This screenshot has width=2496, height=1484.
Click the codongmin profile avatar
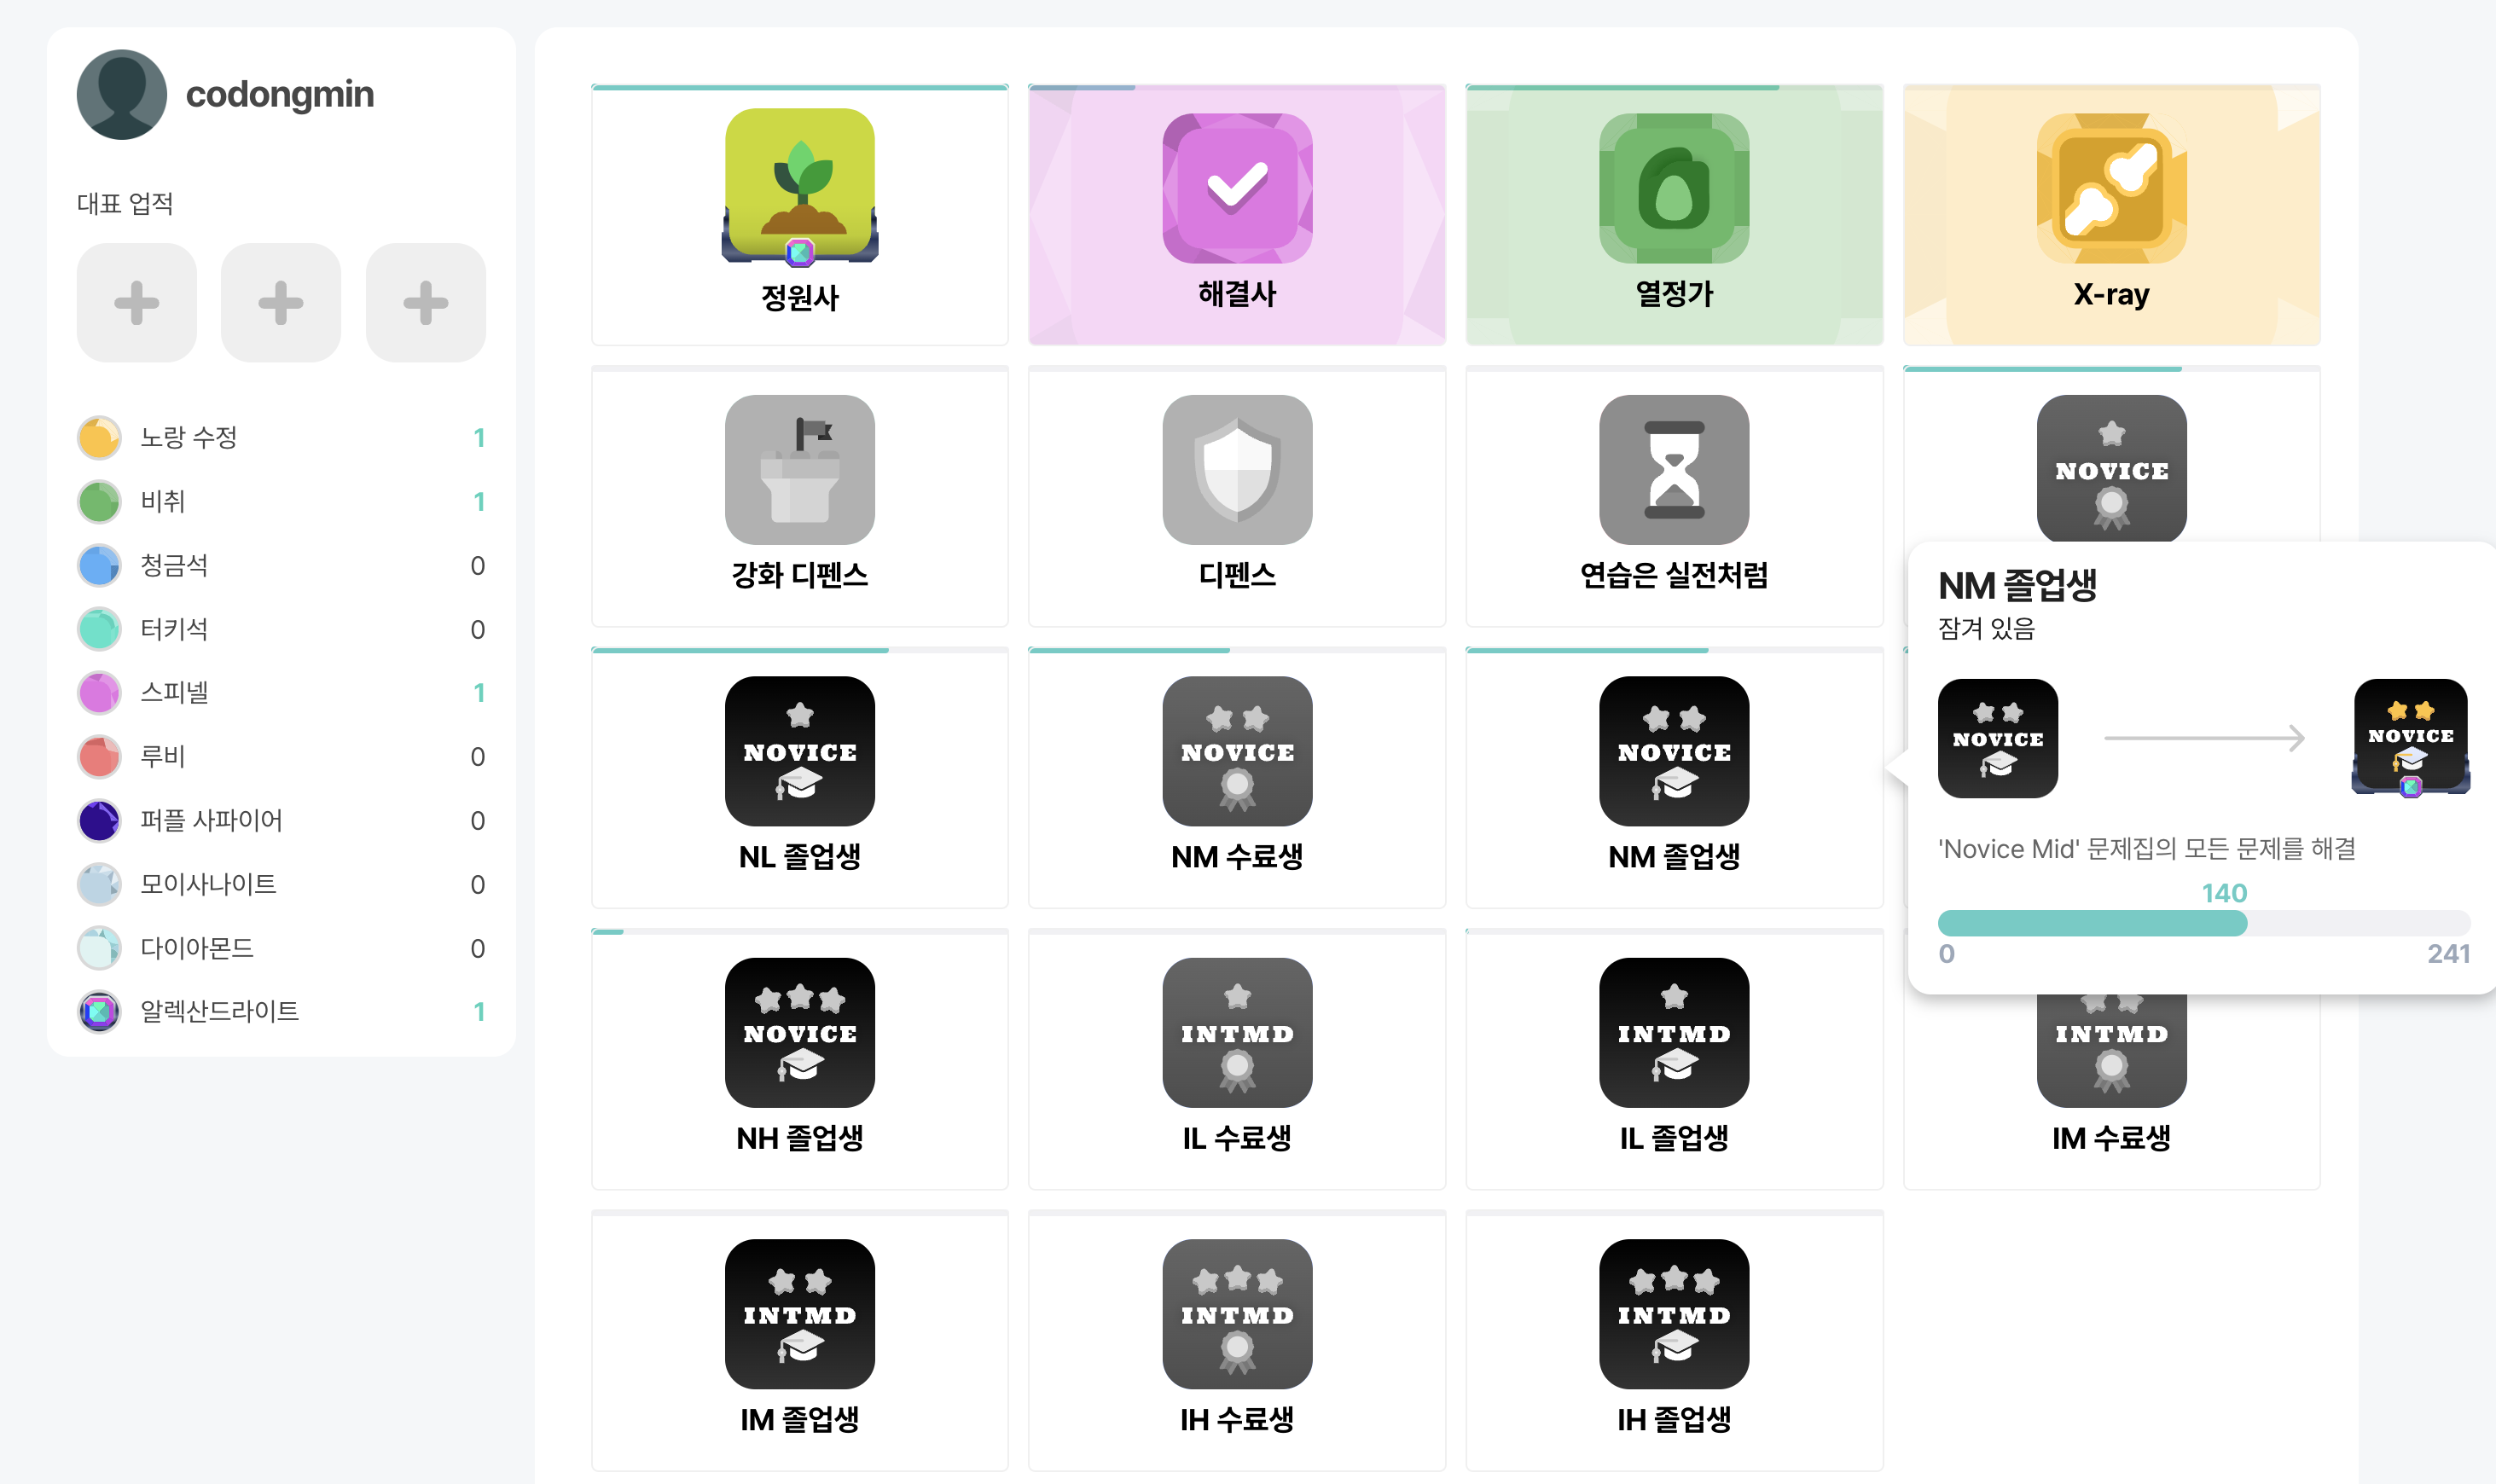pos(122,95)
